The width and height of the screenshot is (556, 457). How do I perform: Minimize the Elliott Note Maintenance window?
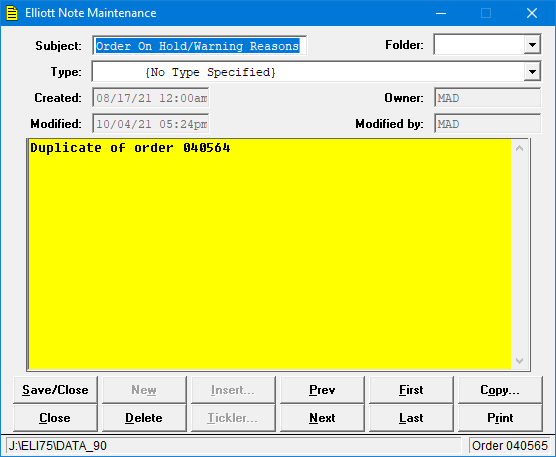tap(441, 13)
